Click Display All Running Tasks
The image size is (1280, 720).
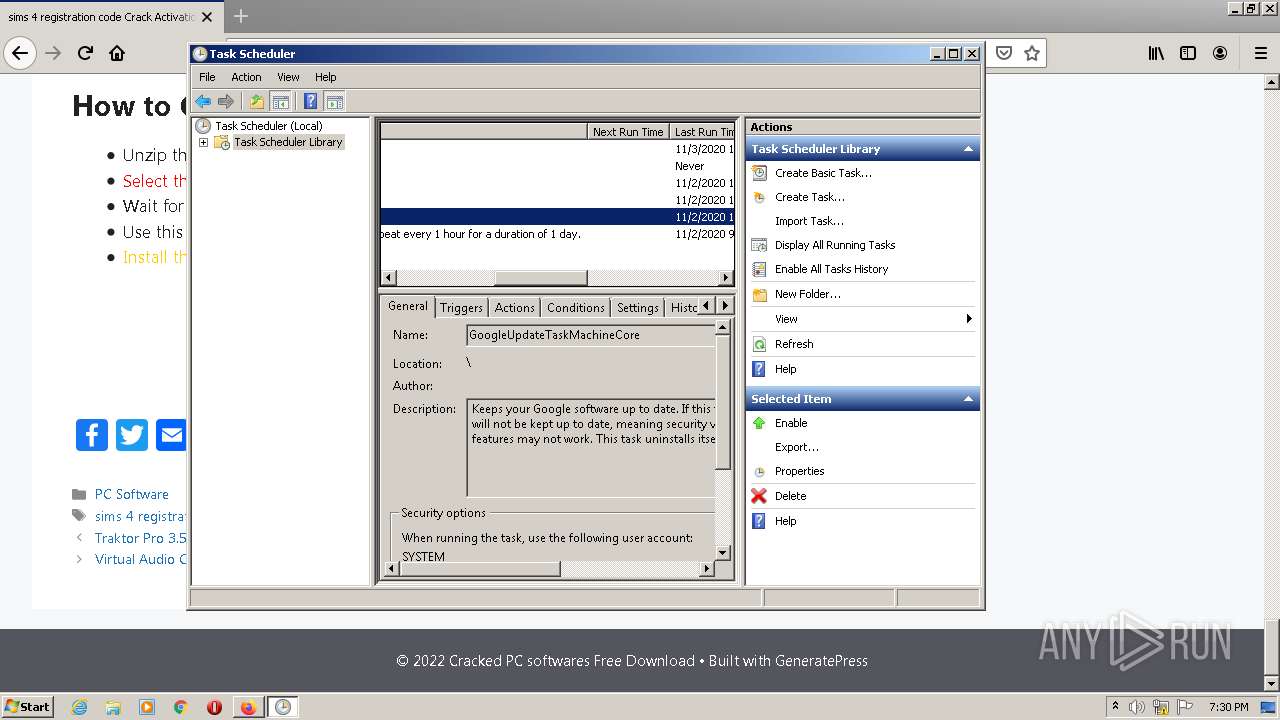pos(835,245)
